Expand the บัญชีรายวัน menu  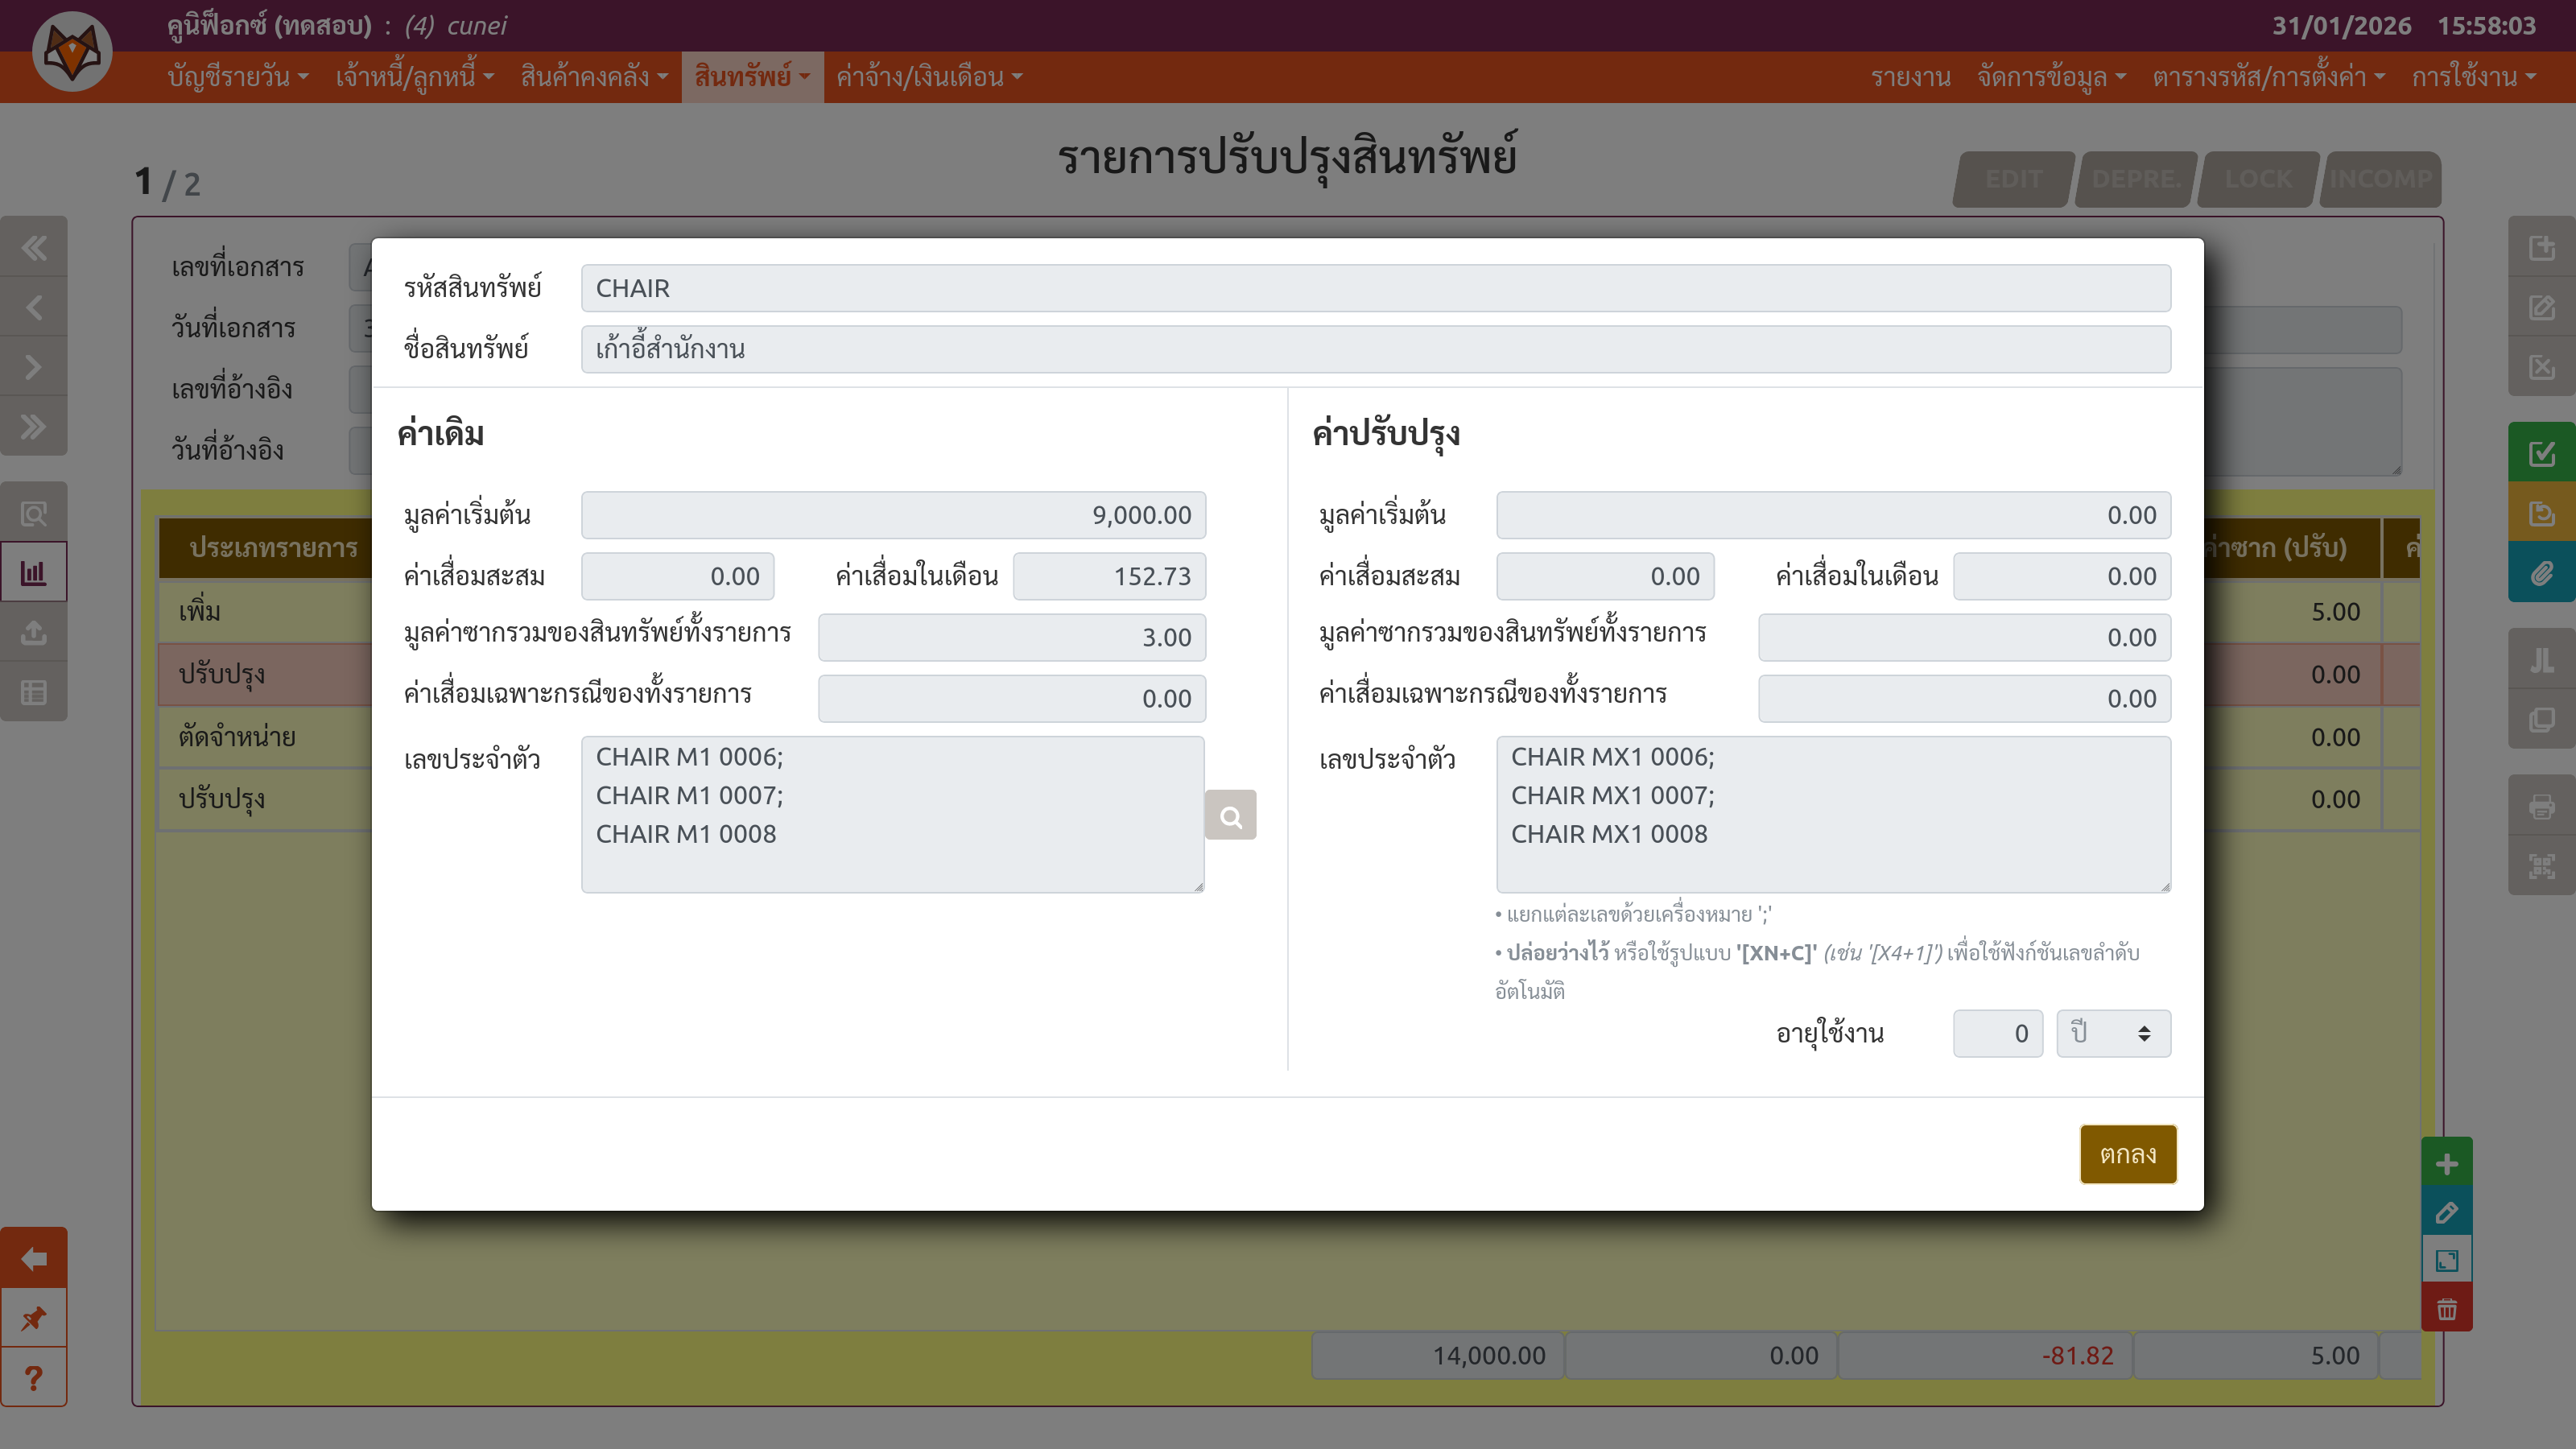[x=238, y=77]
